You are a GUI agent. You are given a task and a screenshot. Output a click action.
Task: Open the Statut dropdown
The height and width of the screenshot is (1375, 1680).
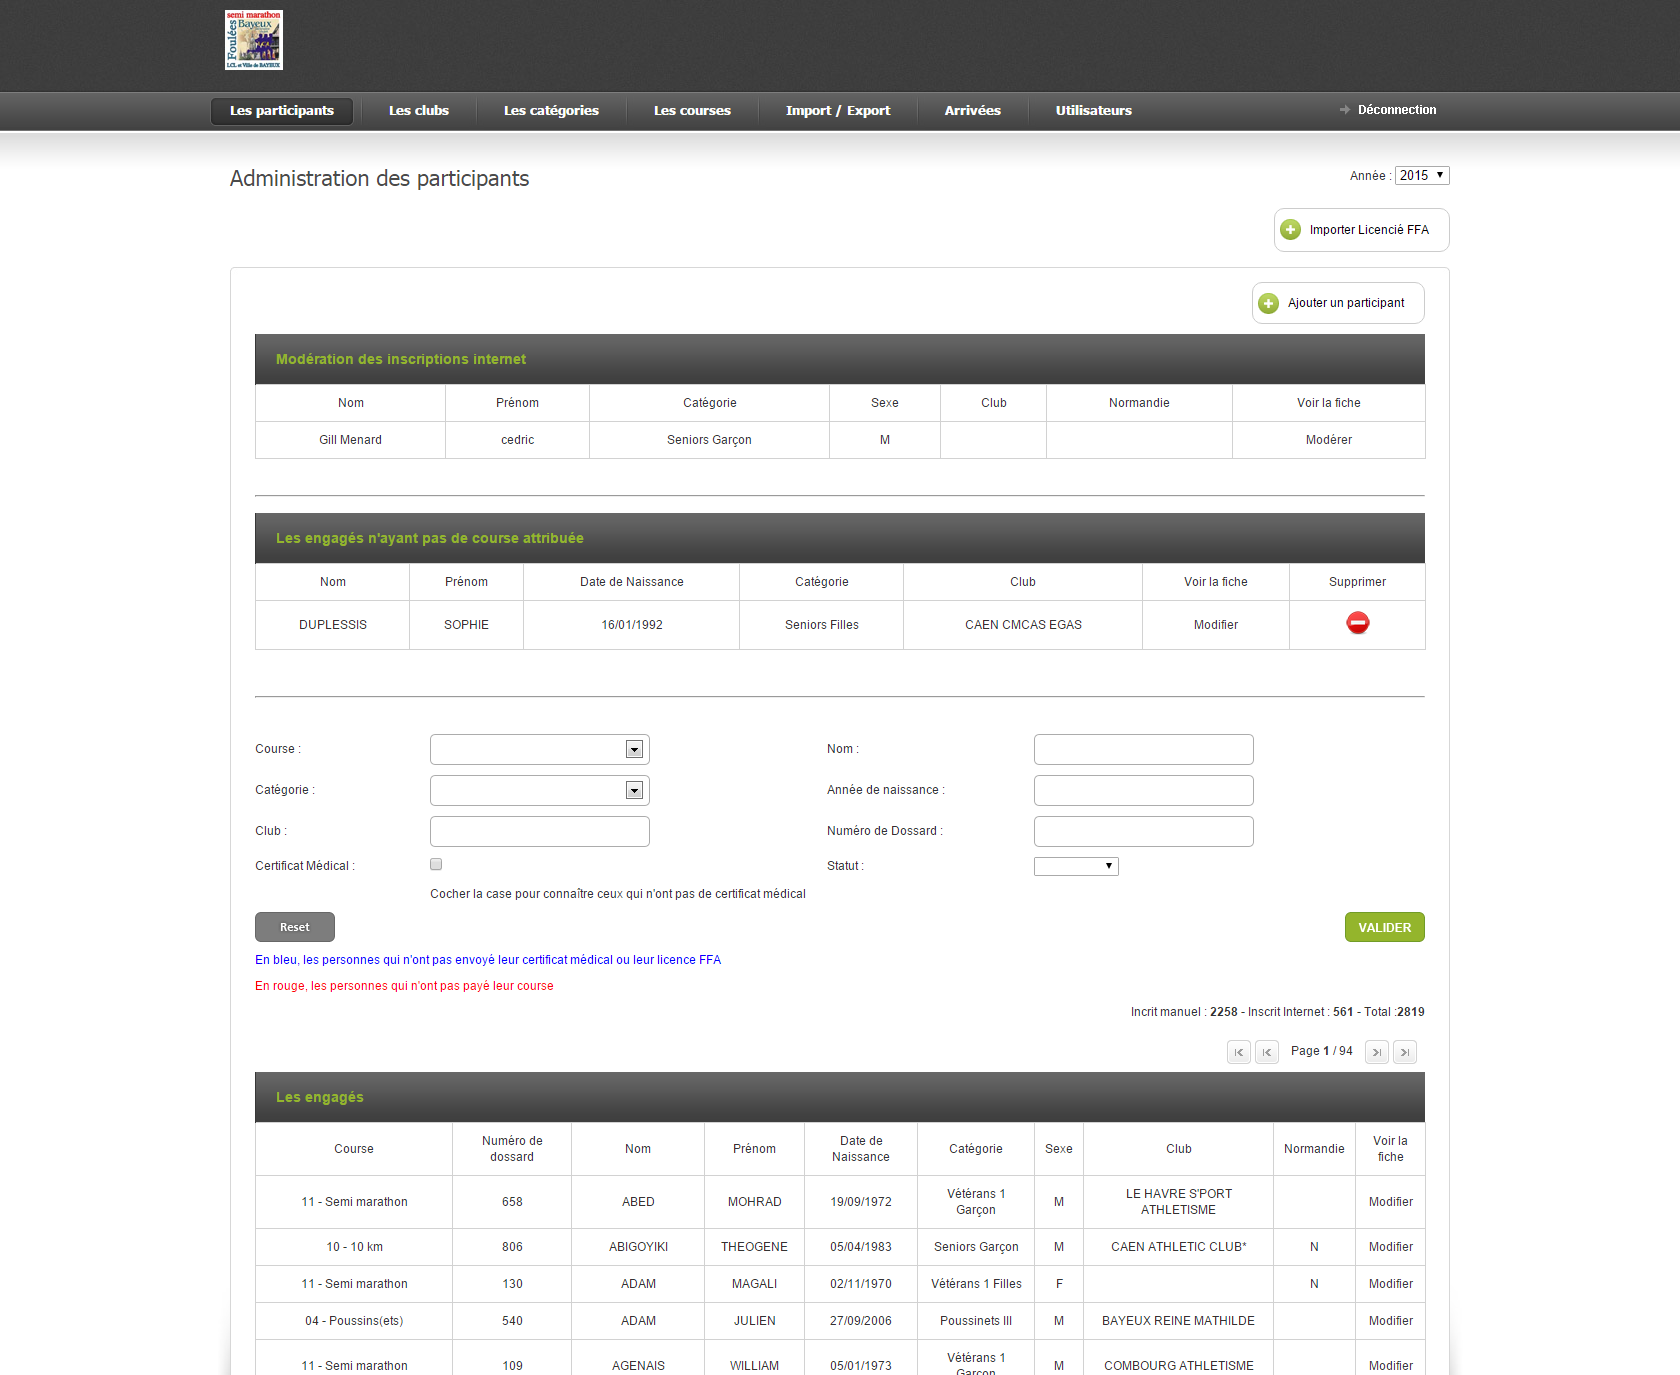[x=1076, y=866]
